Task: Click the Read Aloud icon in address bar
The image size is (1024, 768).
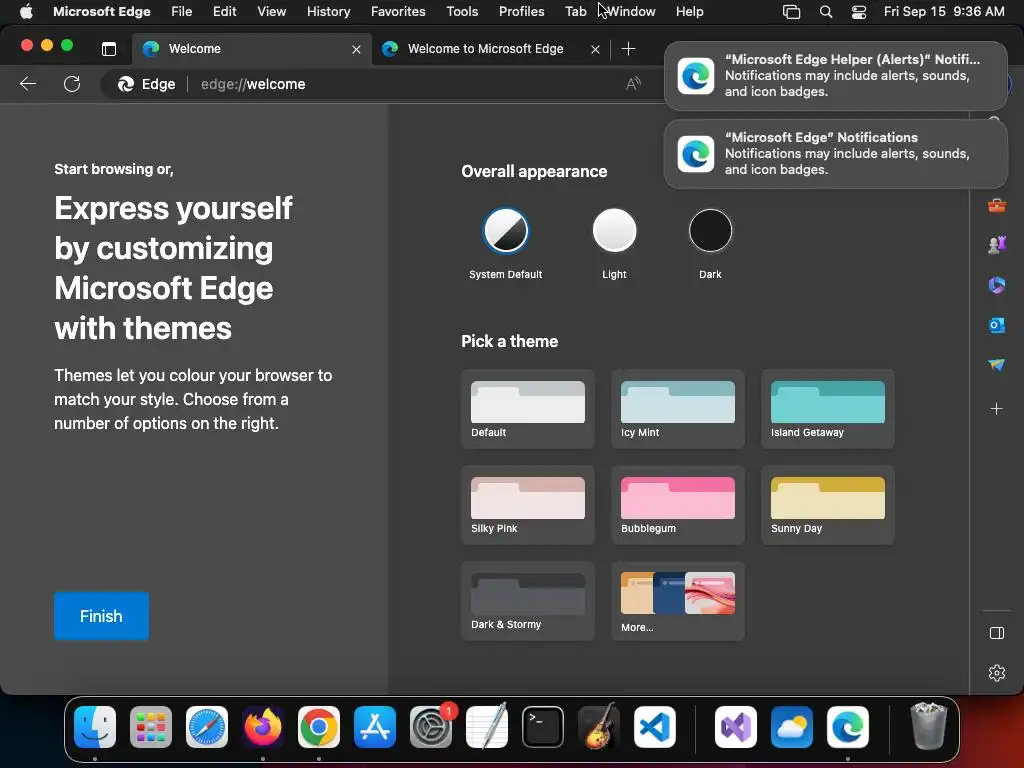Action: pos(633,84)
